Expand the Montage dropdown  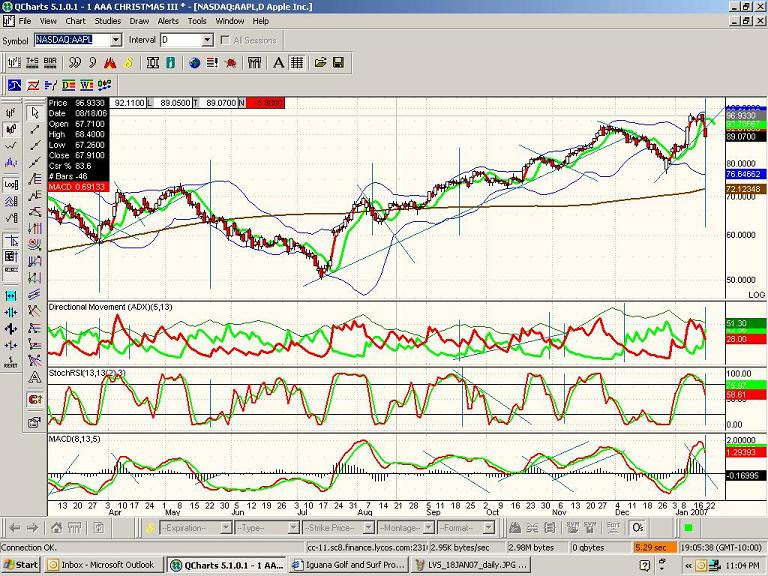point(429,528)
